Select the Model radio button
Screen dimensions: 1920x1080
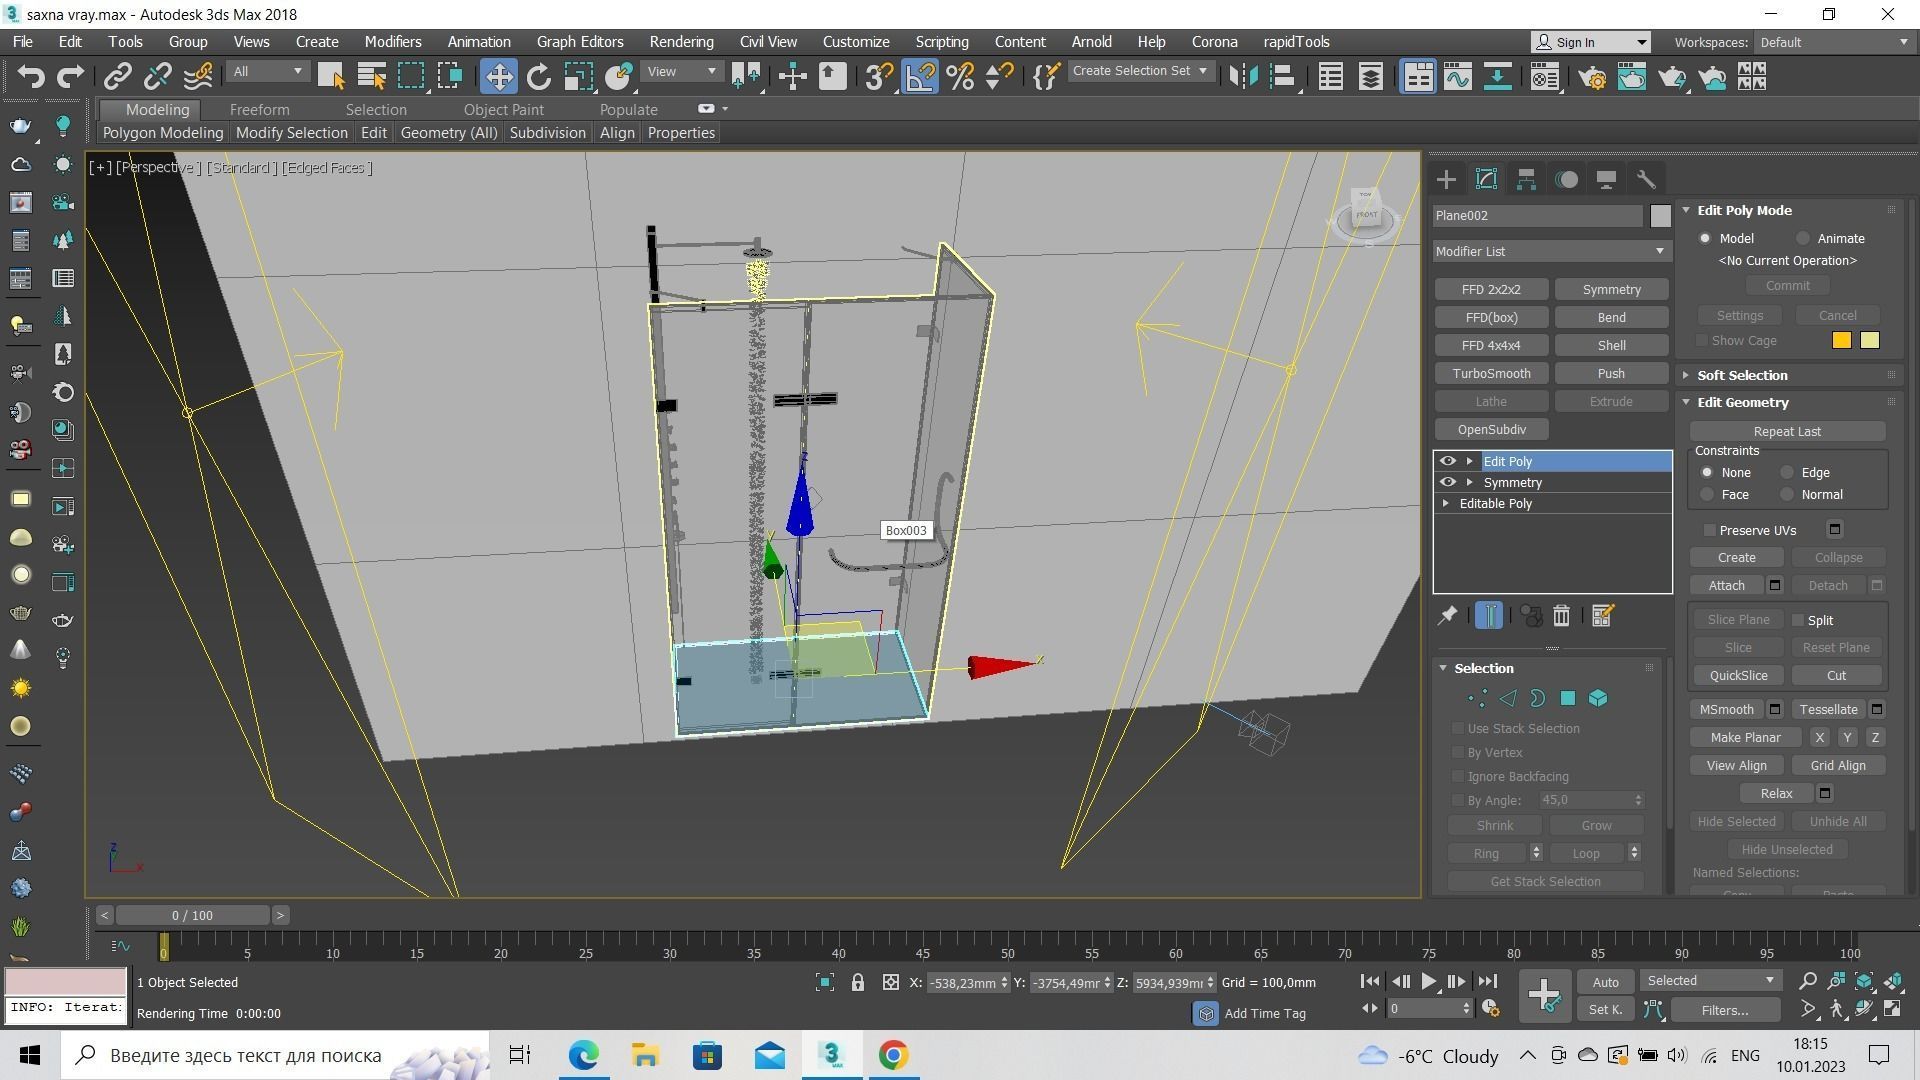(1705, 238)
